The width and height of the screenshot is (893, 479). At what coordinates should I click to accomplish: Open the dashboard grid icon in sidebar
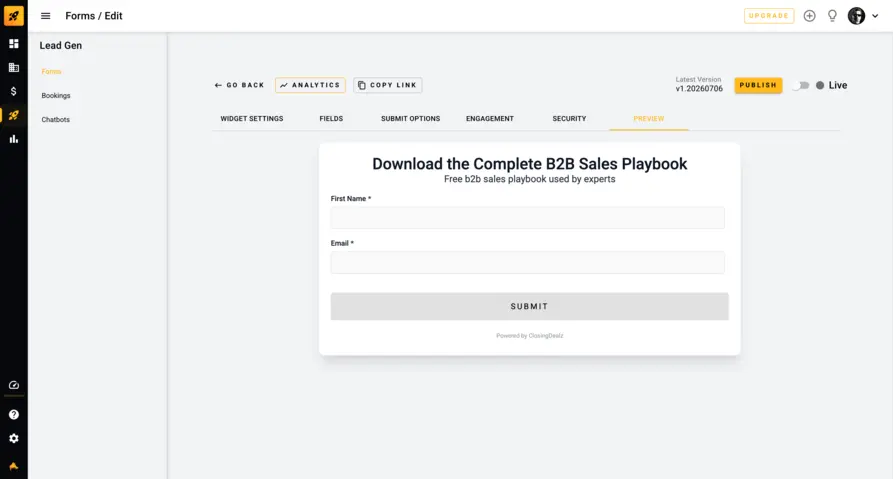pos(14,44)
